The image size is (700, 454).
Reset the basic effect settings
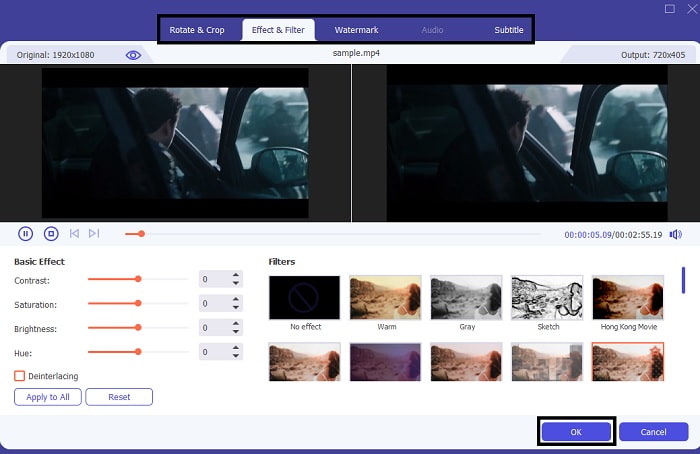(119, 397)
